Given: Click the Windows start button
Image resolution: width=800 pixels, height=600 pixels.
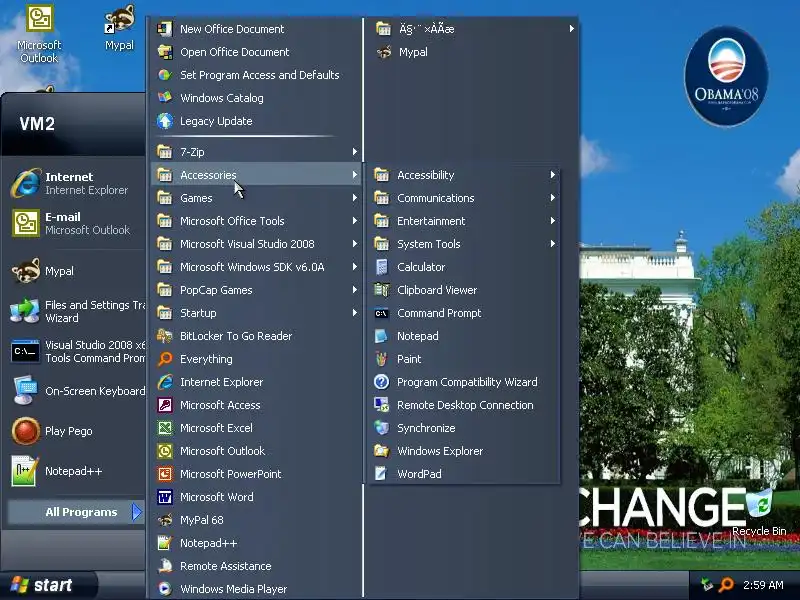Looking at the screenshot, I should [x=47, y=585].
